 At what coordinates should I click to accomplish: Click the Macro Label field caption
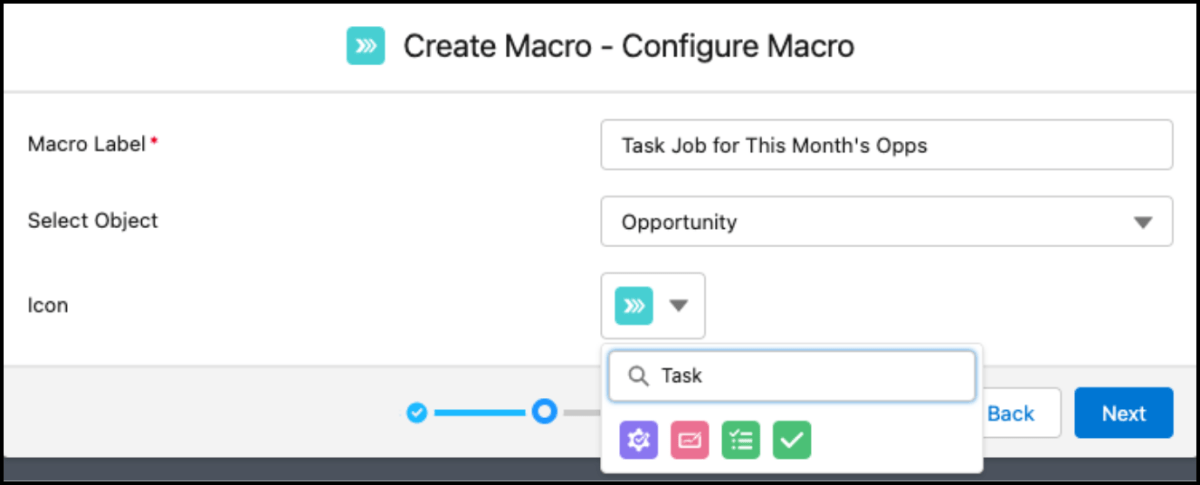click(x=88, y=143)
